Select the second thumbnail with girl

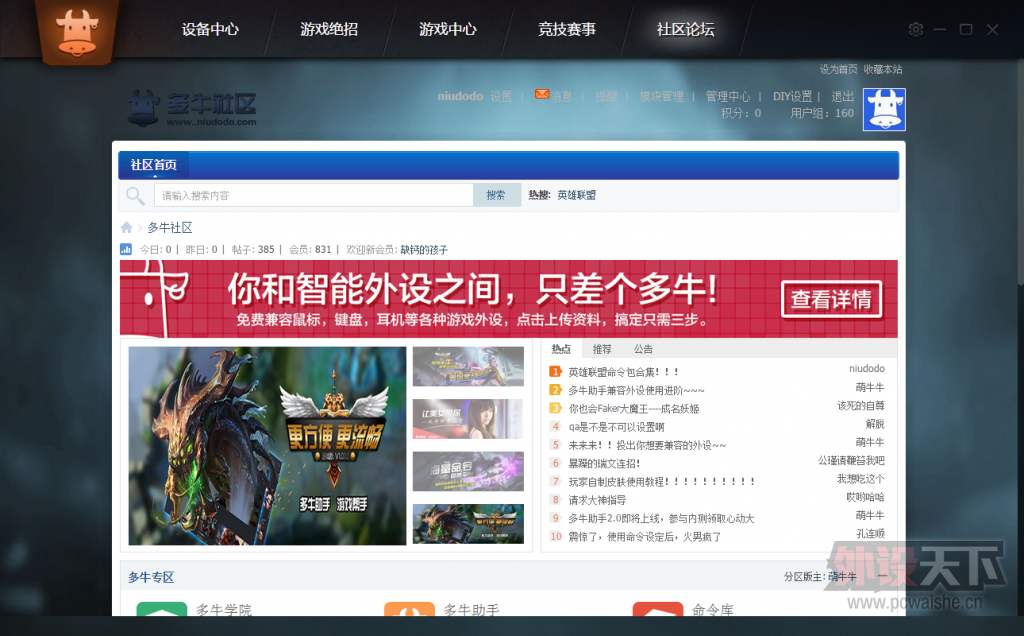(x=468, y=419)
